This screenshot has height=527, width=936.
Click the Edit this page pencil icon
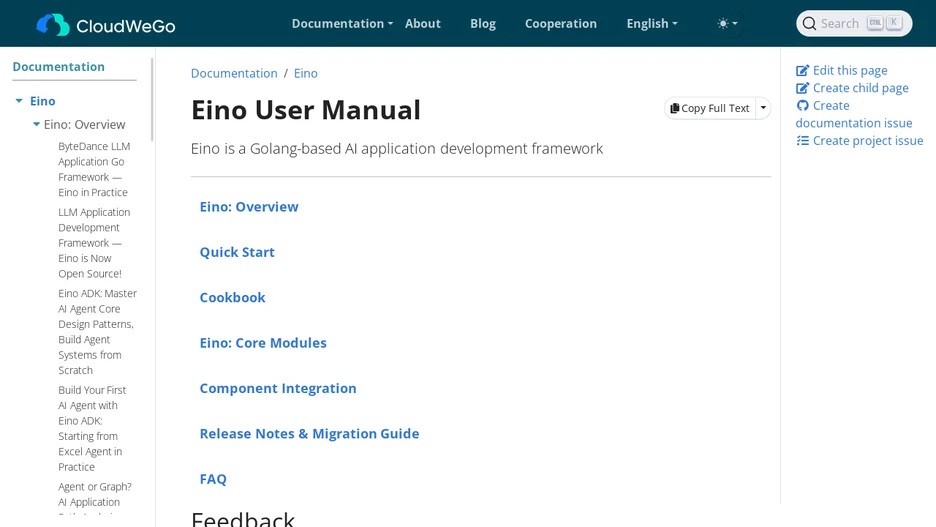click(x=802, y=70)
